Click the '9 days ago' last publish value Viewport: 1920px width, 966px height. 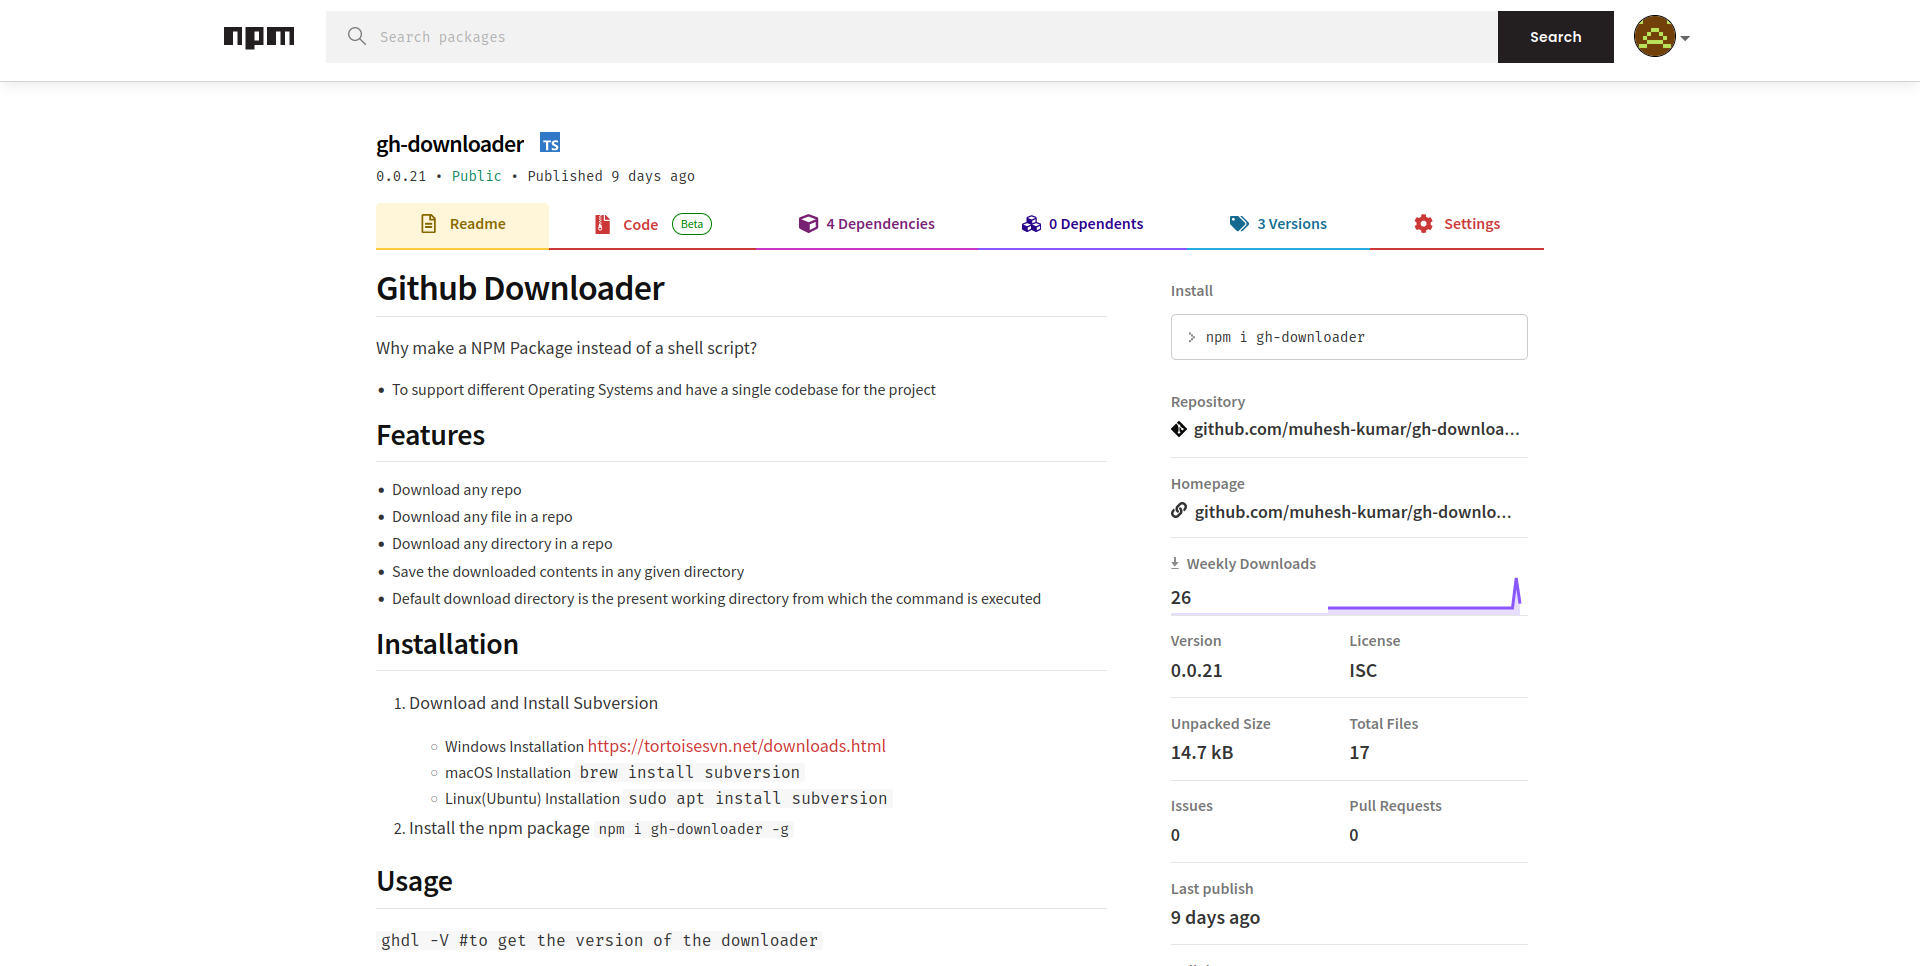[1215, 918]
